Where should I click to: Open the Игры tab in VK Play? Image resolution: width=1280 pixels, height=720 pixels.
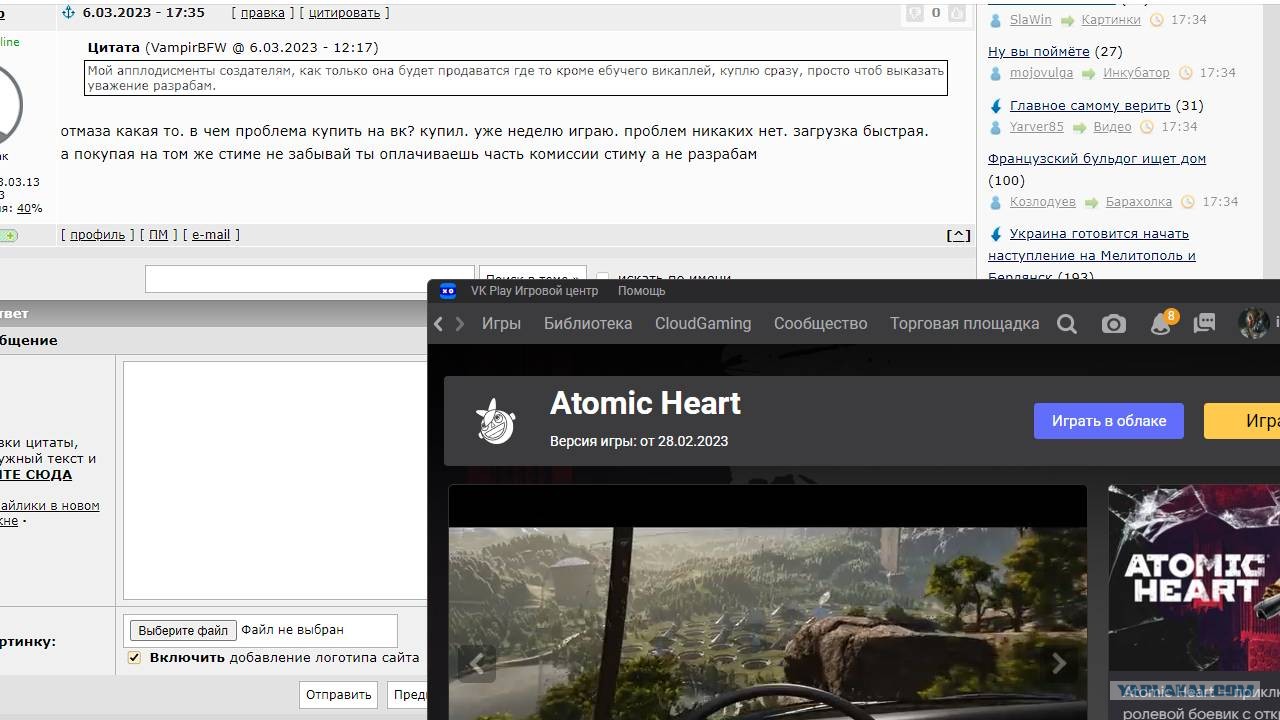[501, 324]
